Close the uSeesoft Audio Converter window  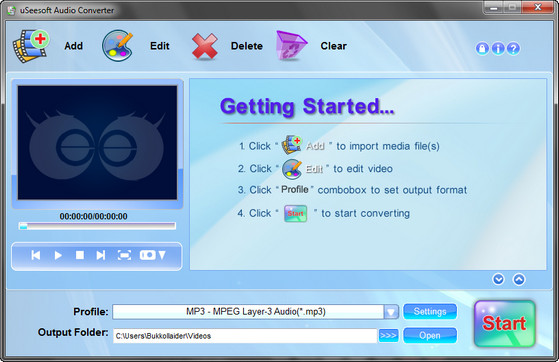coord(538,7)
